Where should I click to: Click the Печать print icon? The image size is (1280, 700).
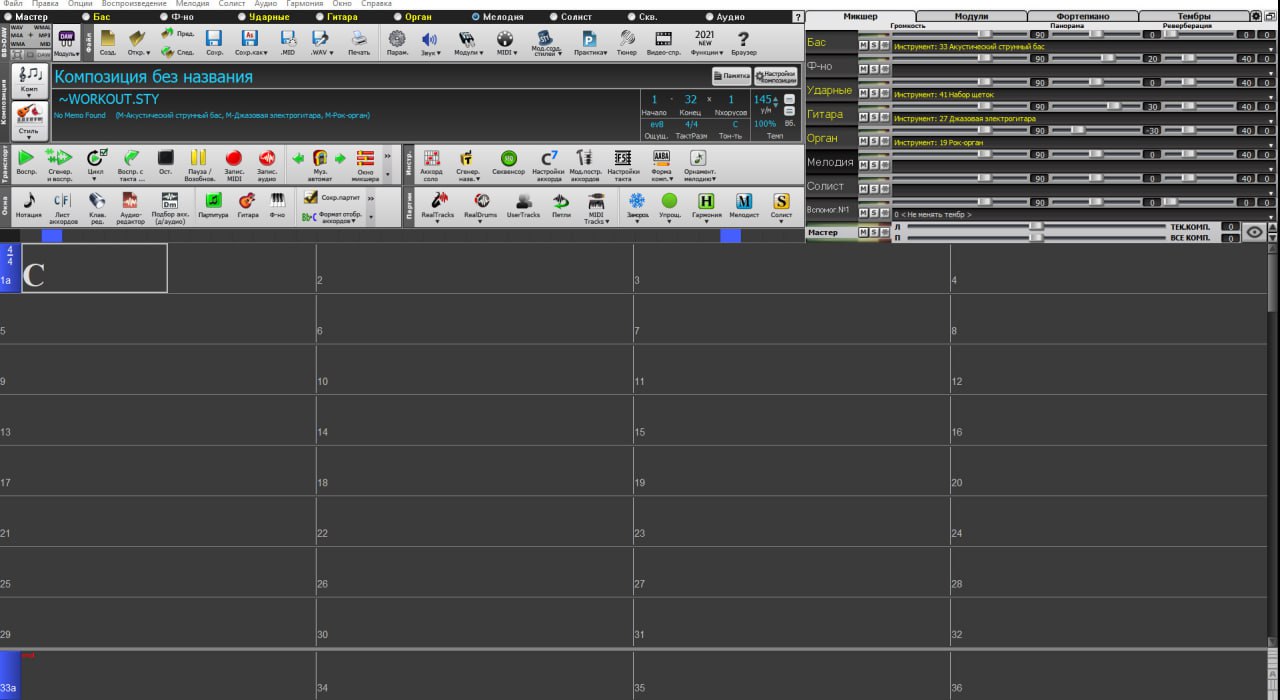tap(359, 42)
